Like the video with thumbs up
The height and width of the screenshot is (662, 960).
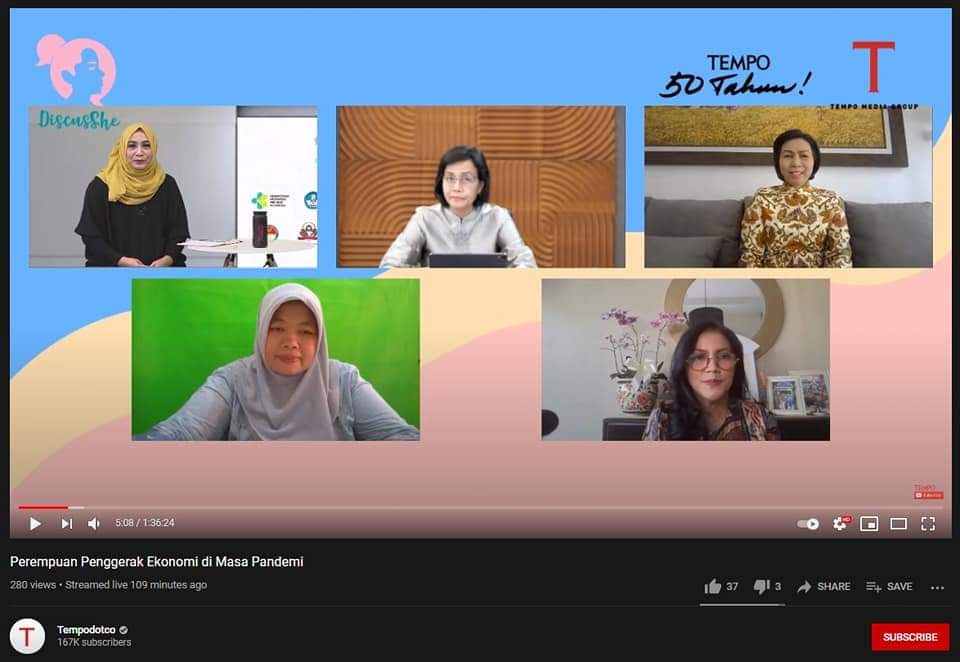coord(721,587)
